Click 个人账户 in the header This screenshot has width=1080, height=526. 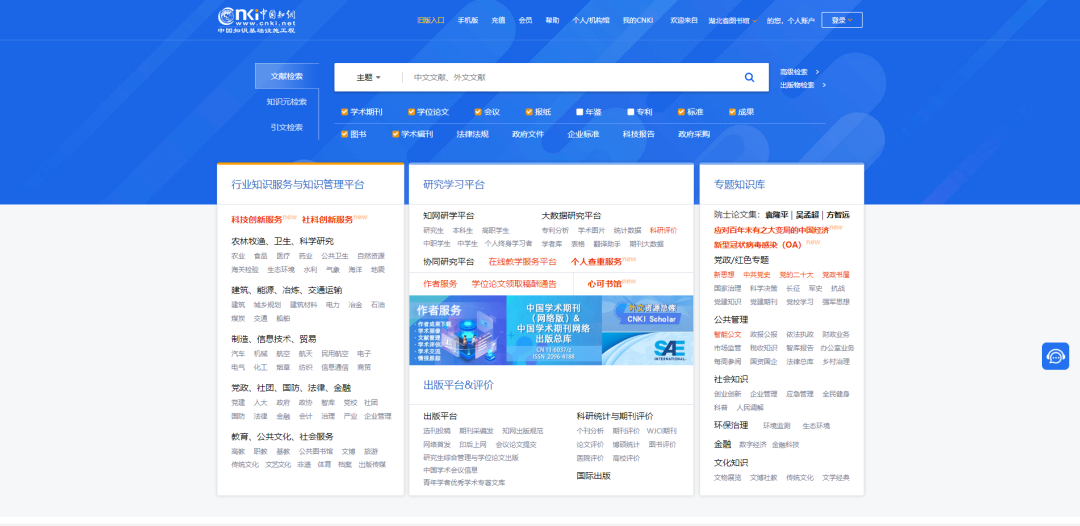pos(801,21)
